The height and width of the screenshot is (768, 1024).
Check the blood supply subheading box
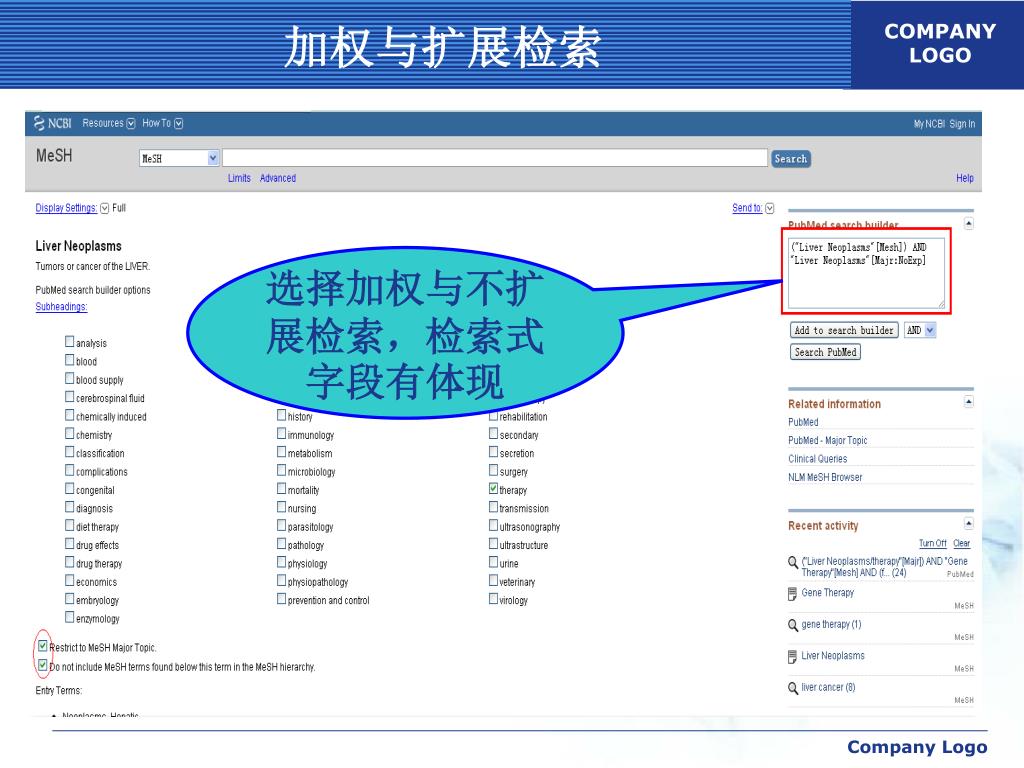69,377
